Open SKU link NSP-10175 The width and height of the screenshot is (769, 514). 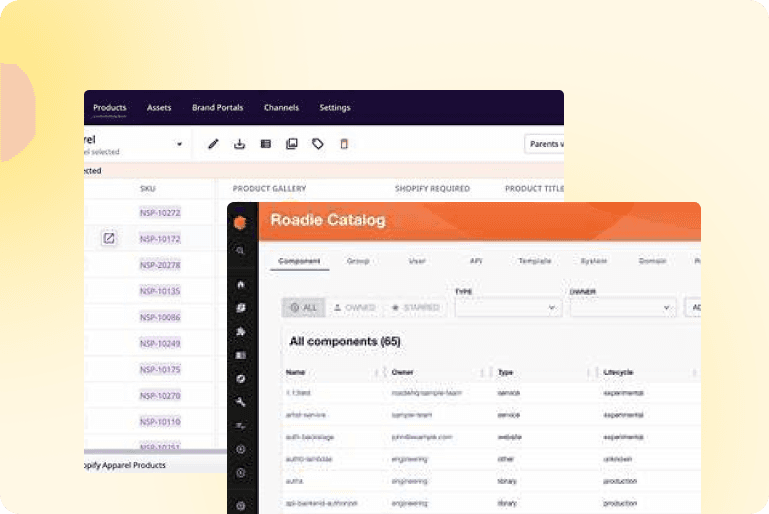tap(160, 369)
